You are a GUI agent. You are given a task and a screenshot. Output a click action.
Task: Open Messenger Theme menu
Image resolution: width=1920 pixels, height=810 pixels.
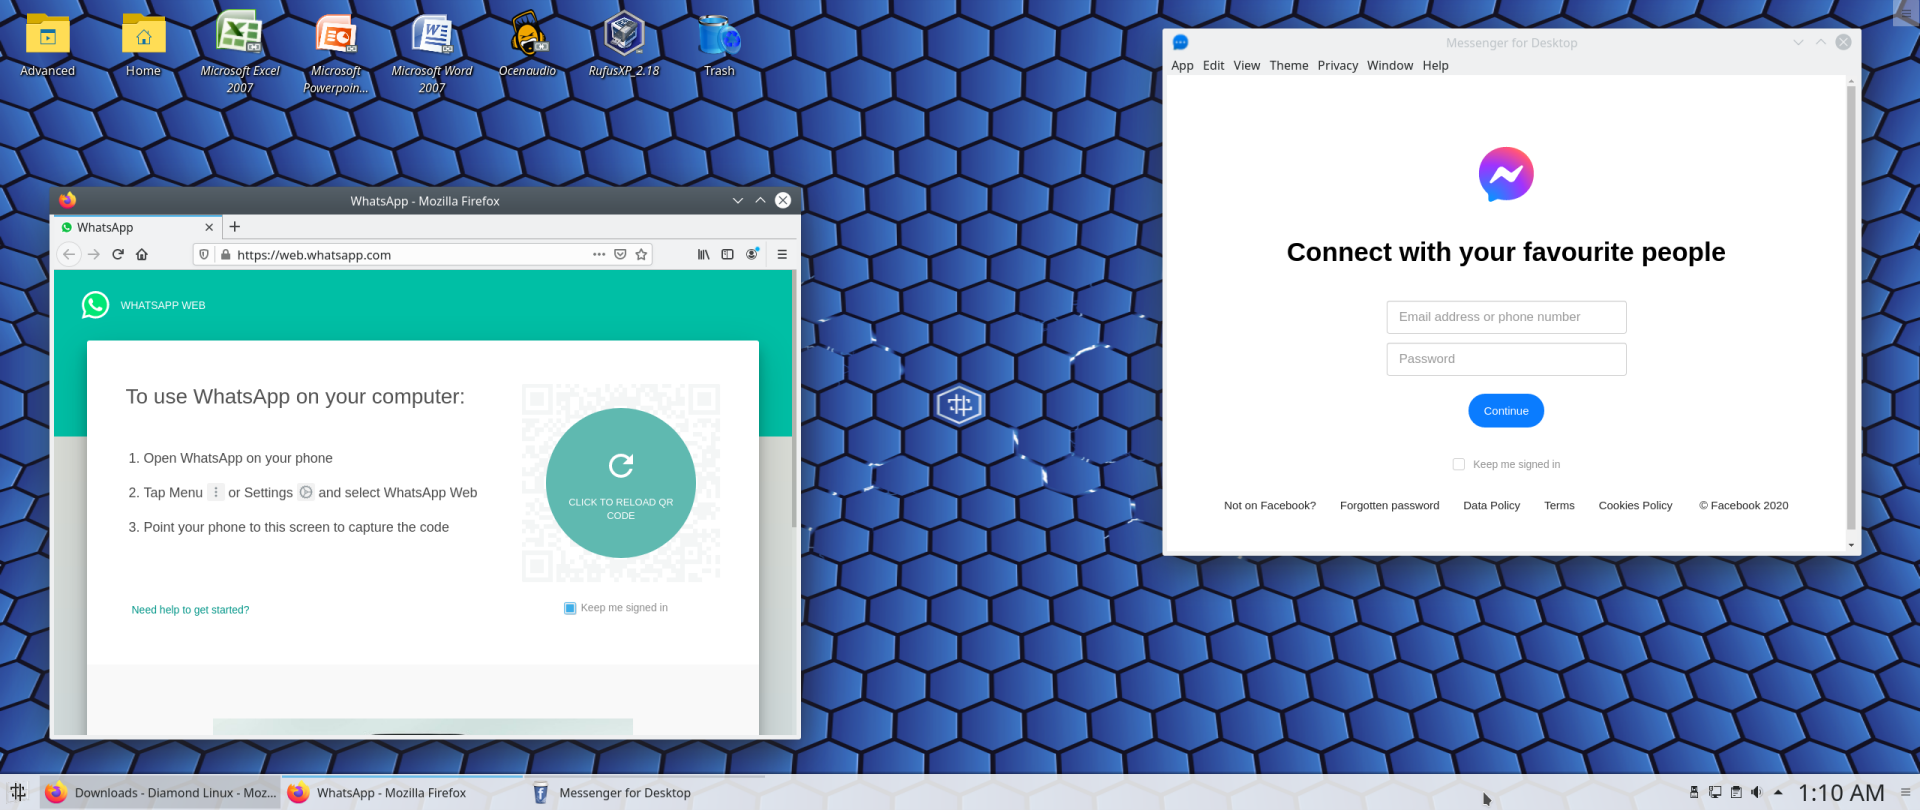[x=1288, y=66]
